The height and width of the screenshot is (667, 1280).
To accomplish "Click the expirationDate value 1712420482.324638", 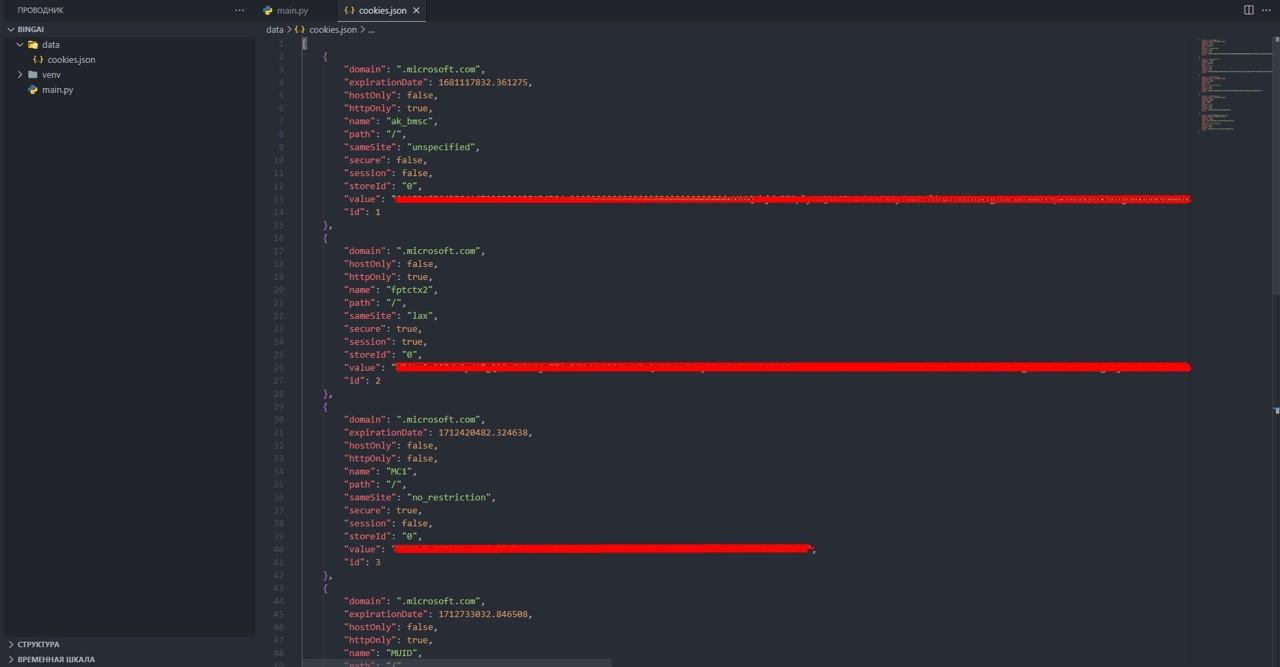I will click(x=485, y=433).
